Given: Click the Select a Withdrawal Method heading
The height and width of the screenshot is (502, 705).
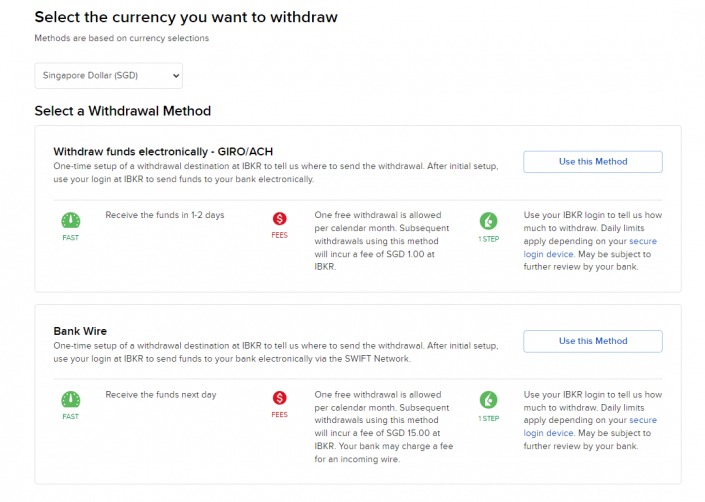Looking at the screenshot, I should 123,111.
